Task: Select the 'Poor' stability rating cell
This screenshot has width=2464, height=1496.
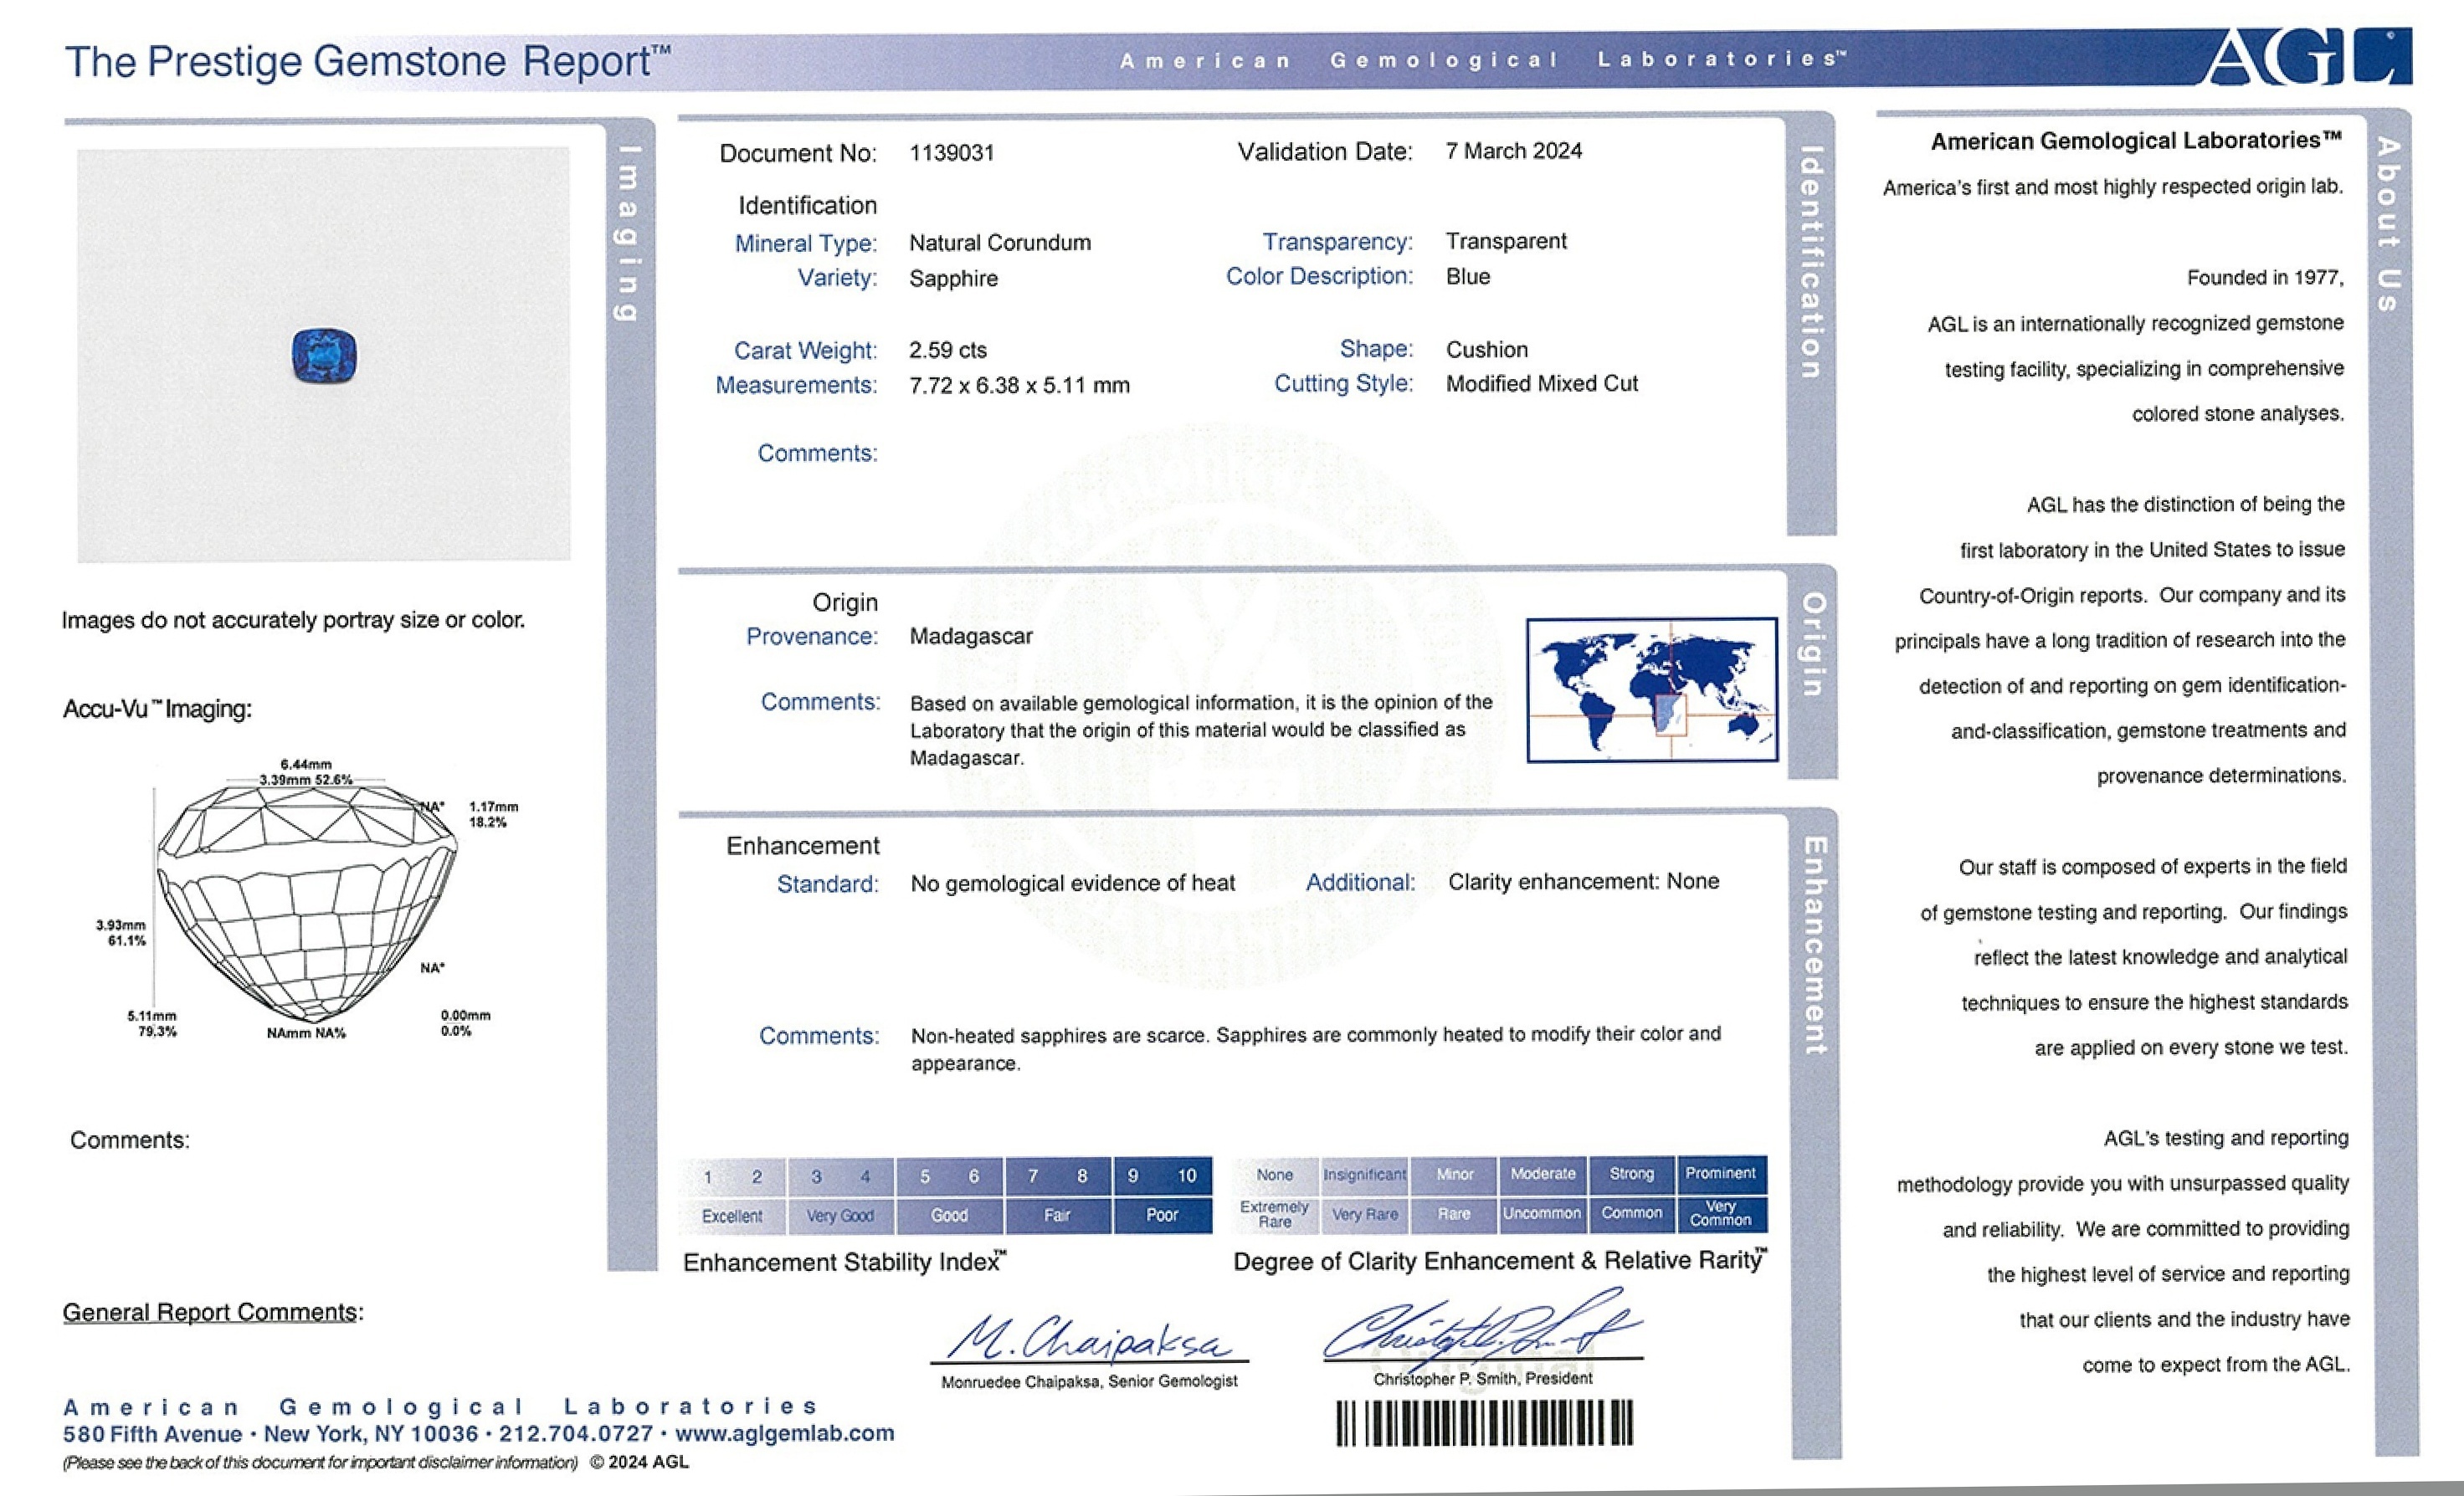Action: pyautogui.click(x=1162, y=1215)
